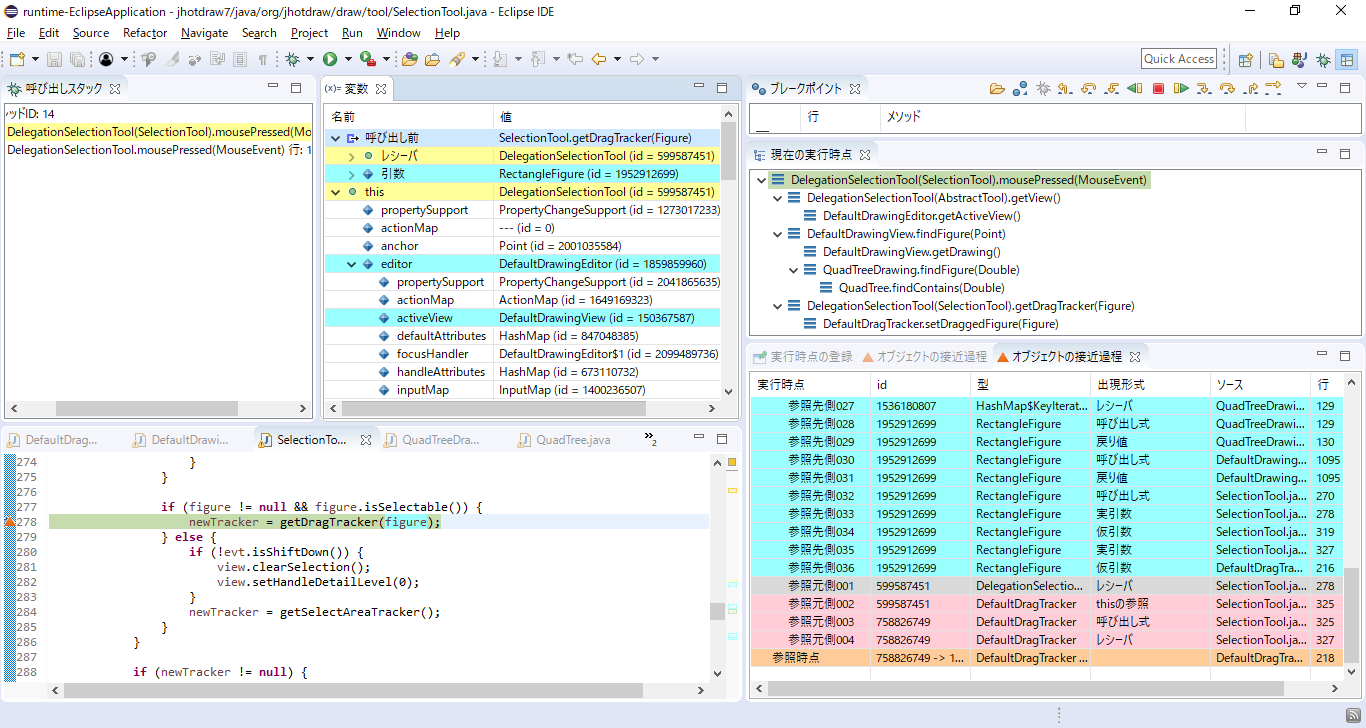Switch to the Debug perspective bug icon
The height and width of the screenshot is (728, 1366).
tap(1323, 60)
